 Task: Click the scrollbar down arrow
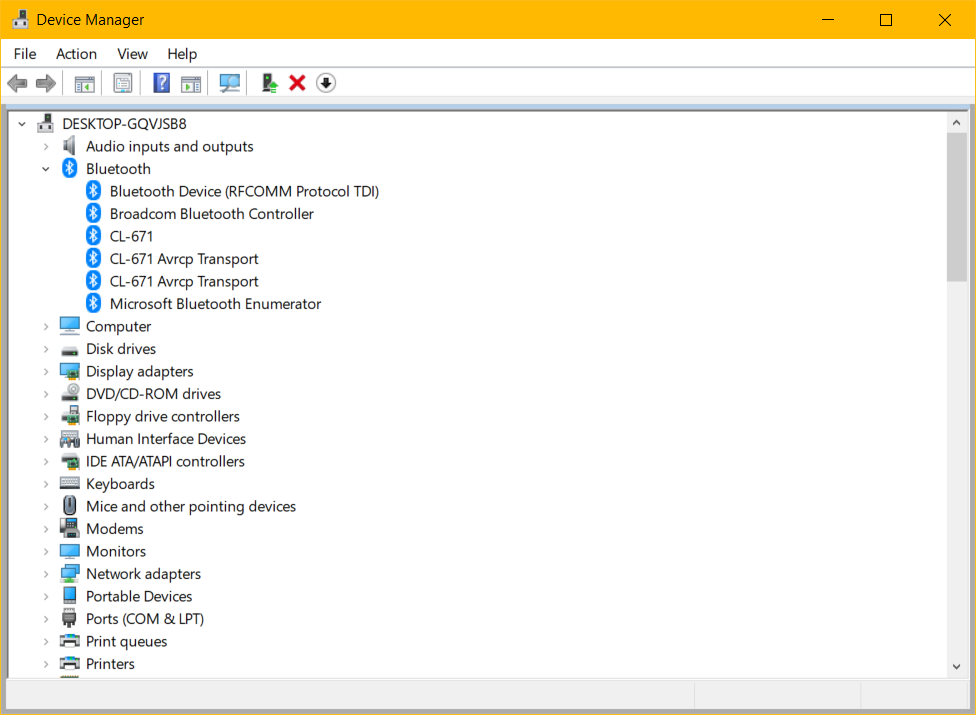956,665
